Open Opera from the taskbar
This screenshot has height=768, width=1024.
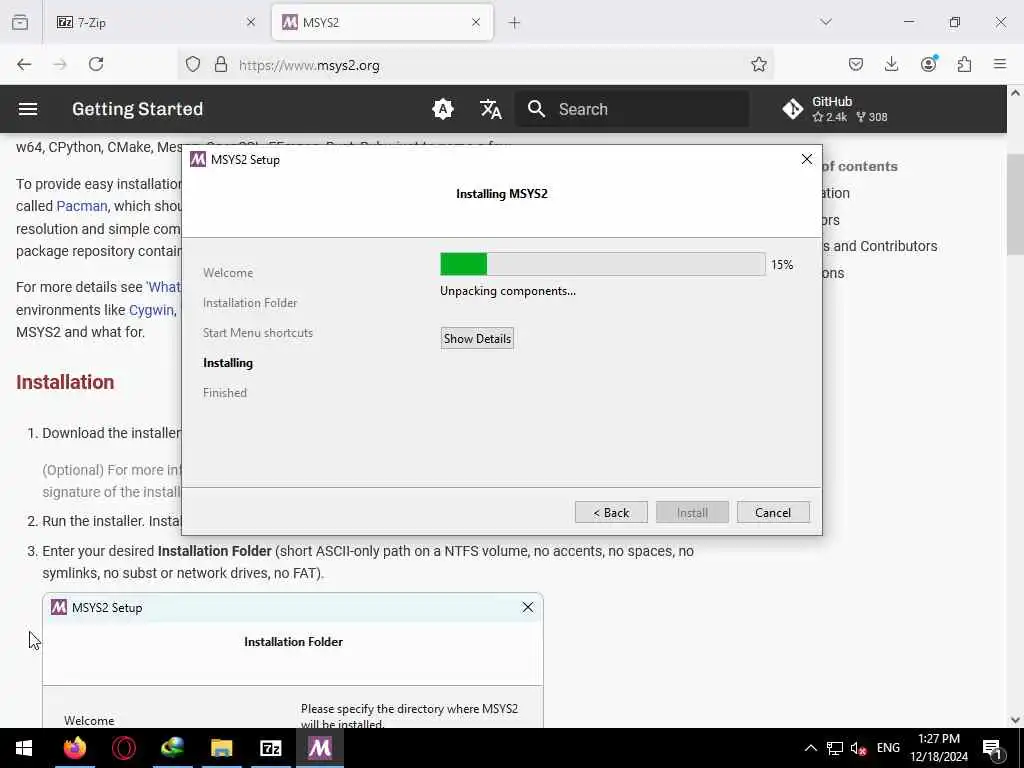pyautogui.click(x=124, y=748)
